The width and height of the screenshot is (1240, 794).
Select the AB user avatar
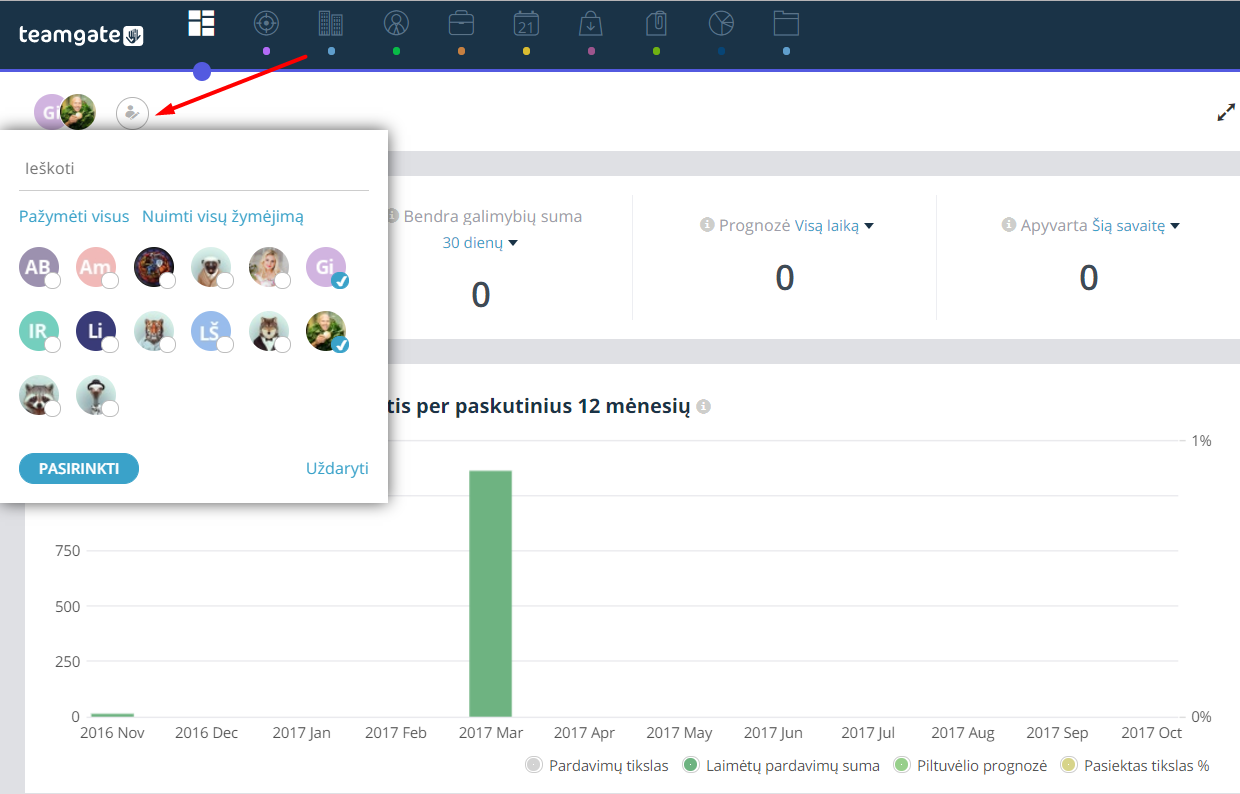point(38,267)
